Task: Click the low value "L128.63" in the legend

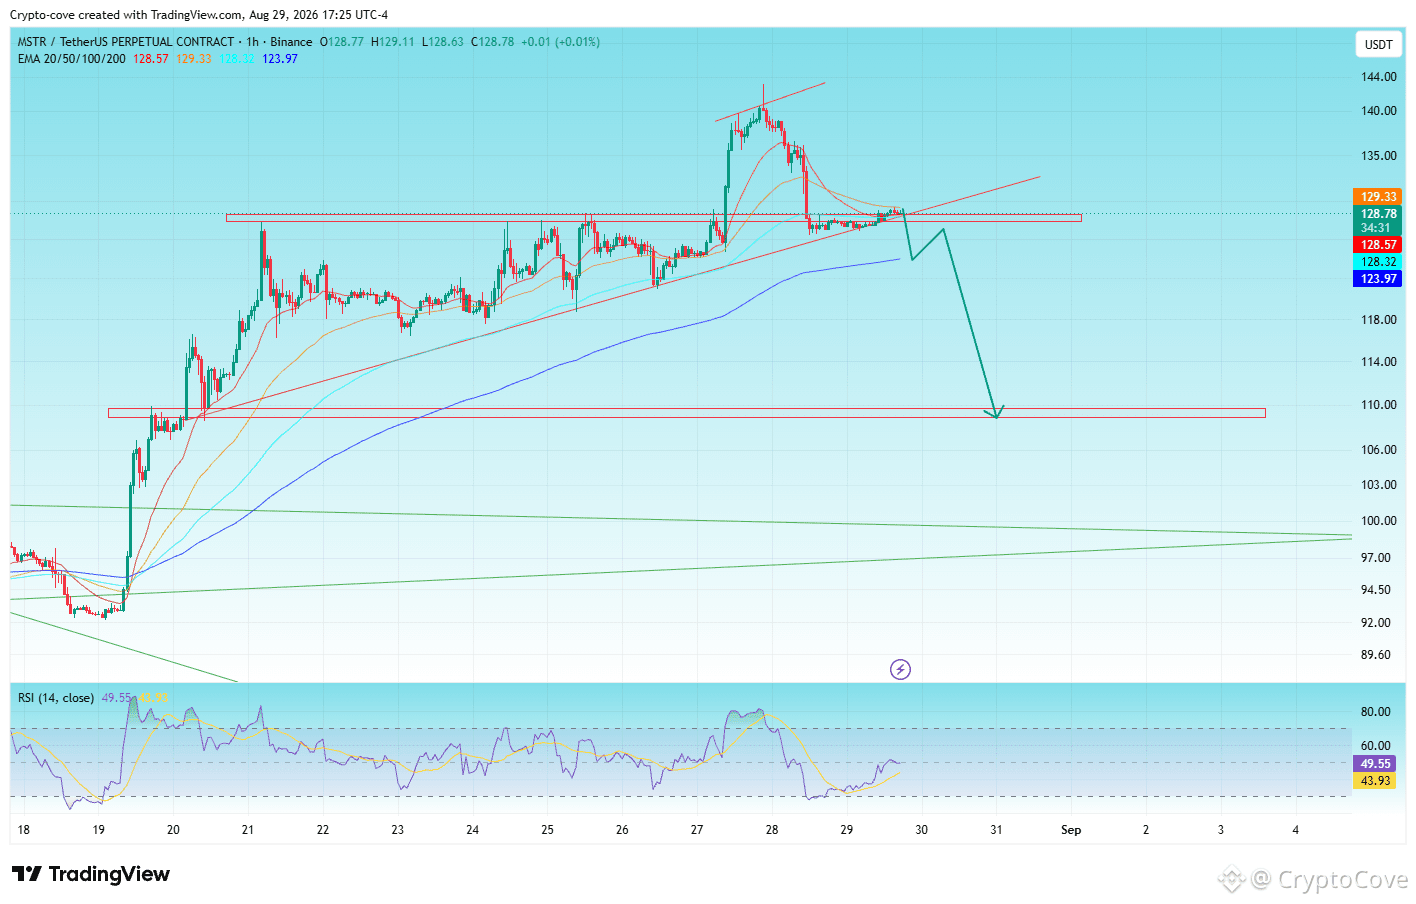Action: click(443, 42)
